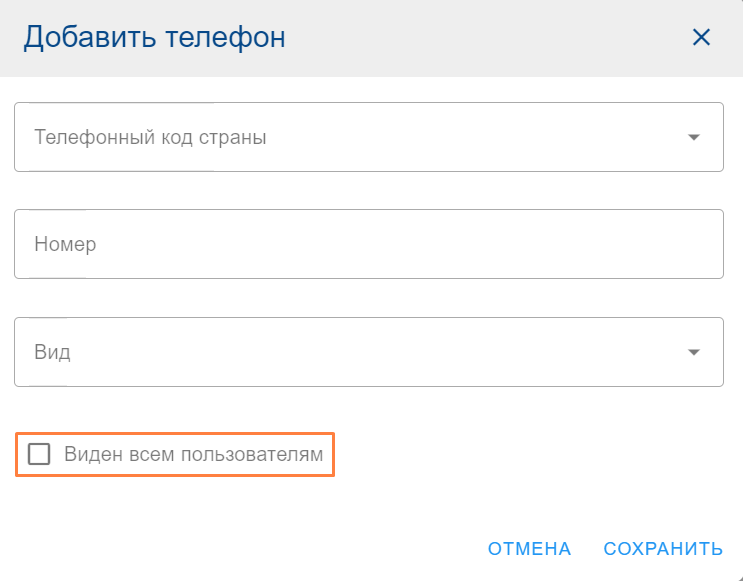This screenshot has width=743, height=581.
Task: Open the Телефонный код страны dropdown
Action: pyautogui.click(x=368, y=137)
